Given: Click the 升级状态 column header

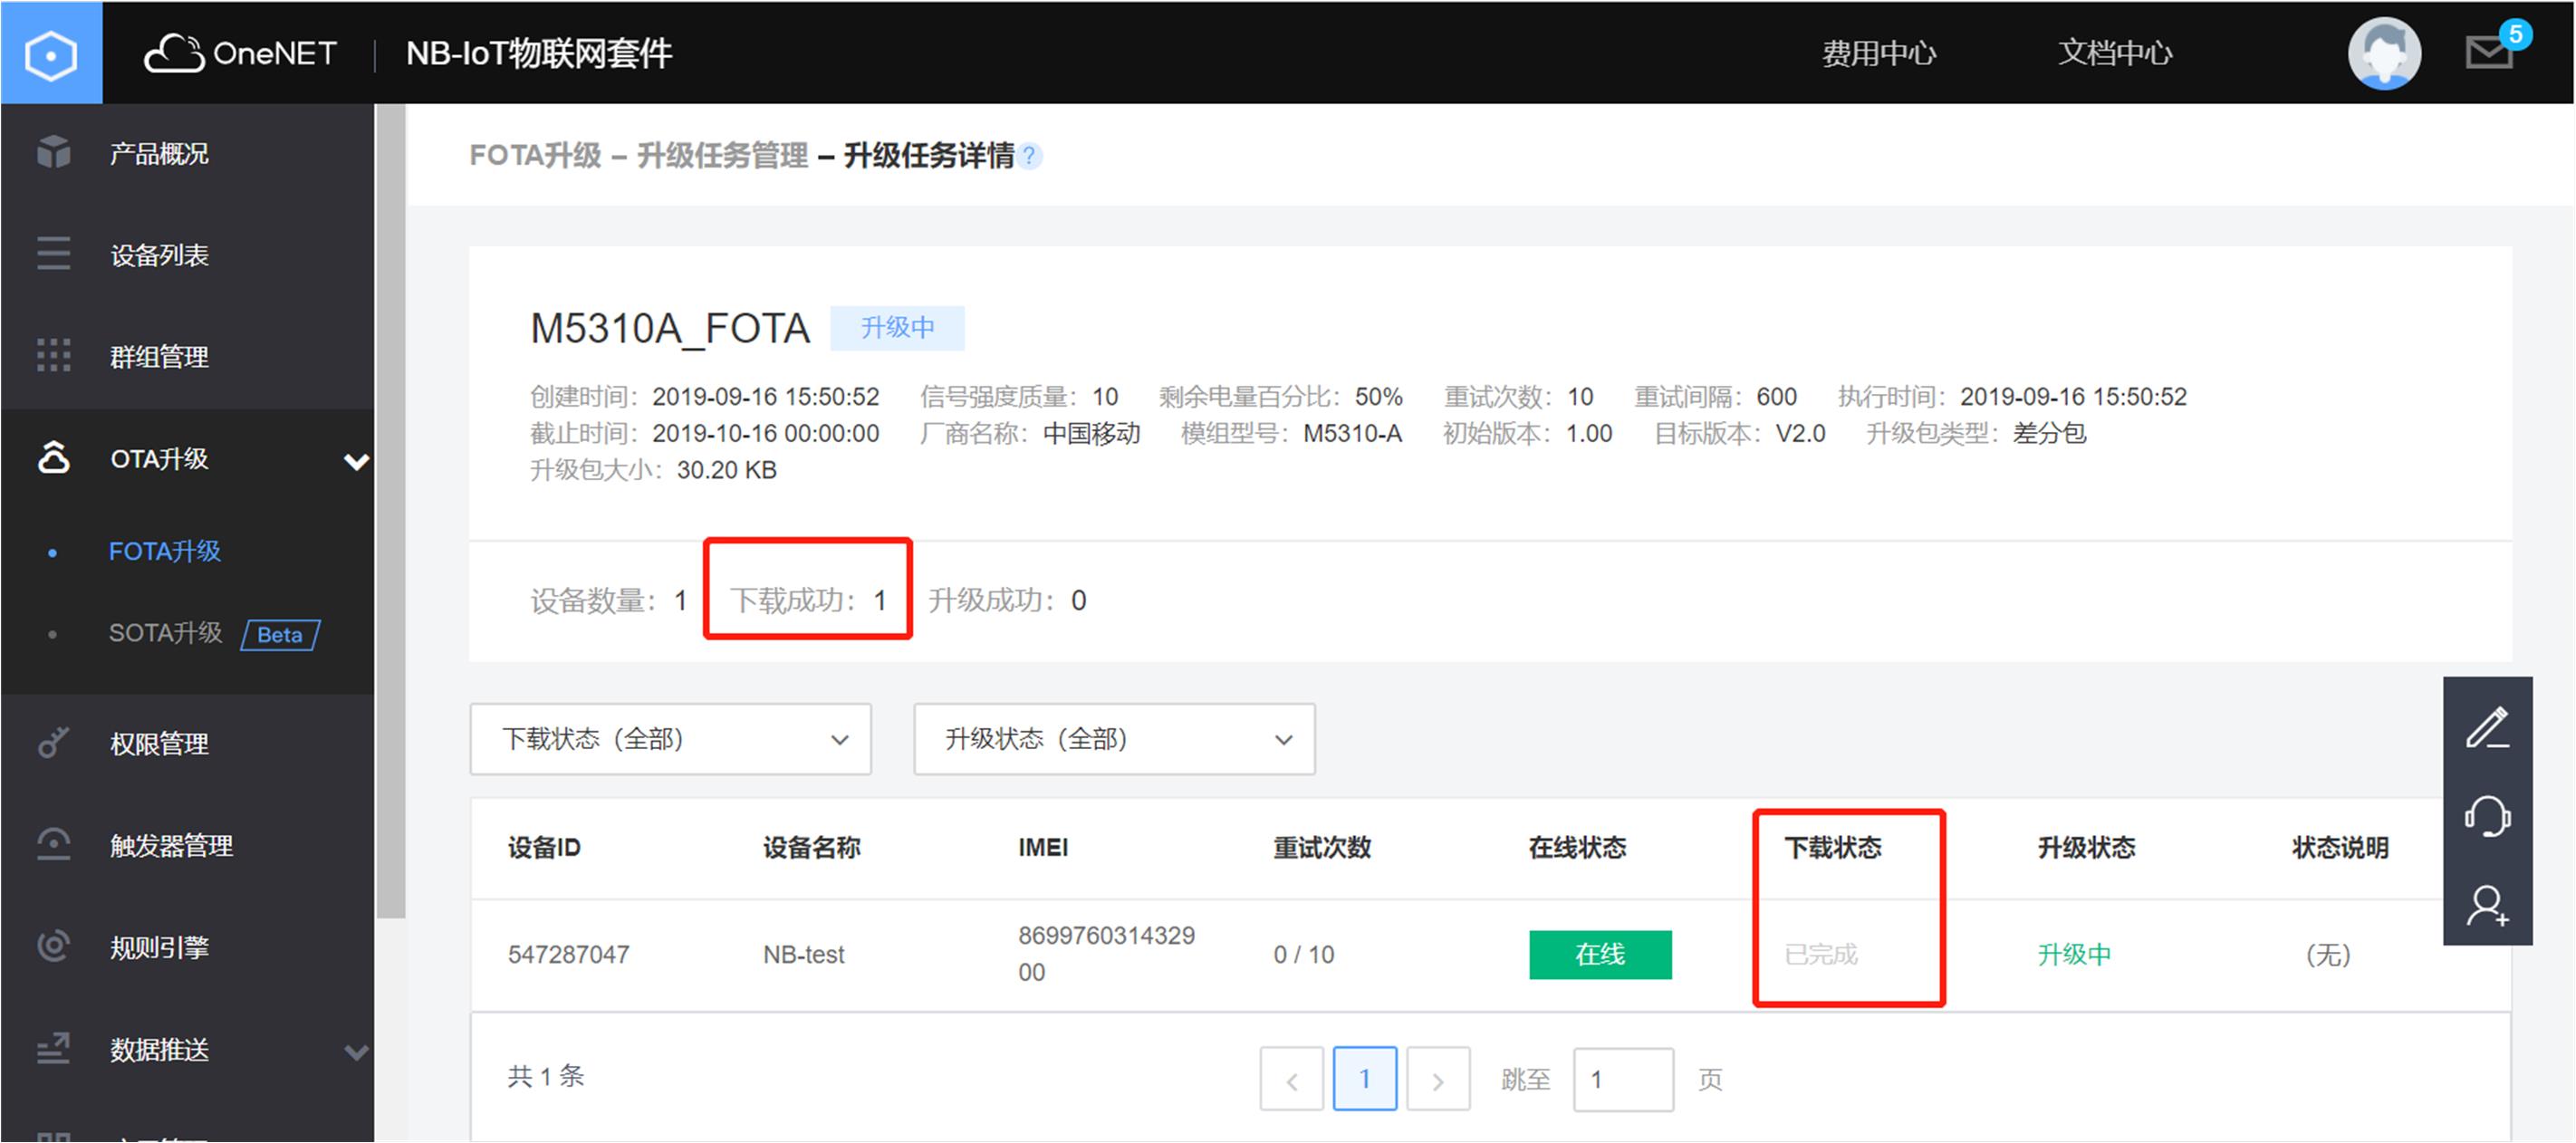Looking at the screenshot, I should pyautogui.click(x=2086, y=847).
